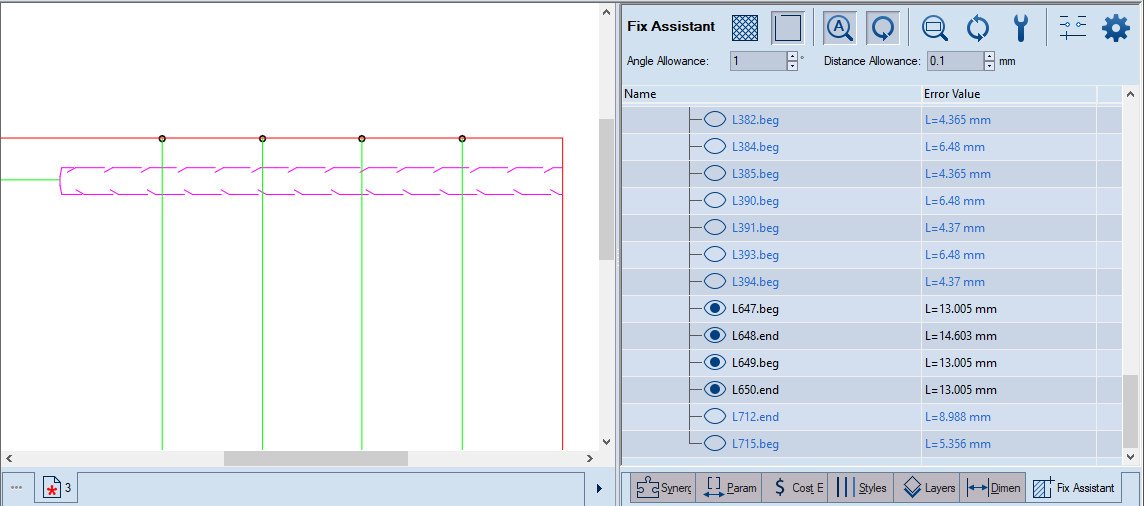Switch to the Layers tab
The width and height of the screenshot is (1144, 506).
pyautogui.click(x=929, y=488)
